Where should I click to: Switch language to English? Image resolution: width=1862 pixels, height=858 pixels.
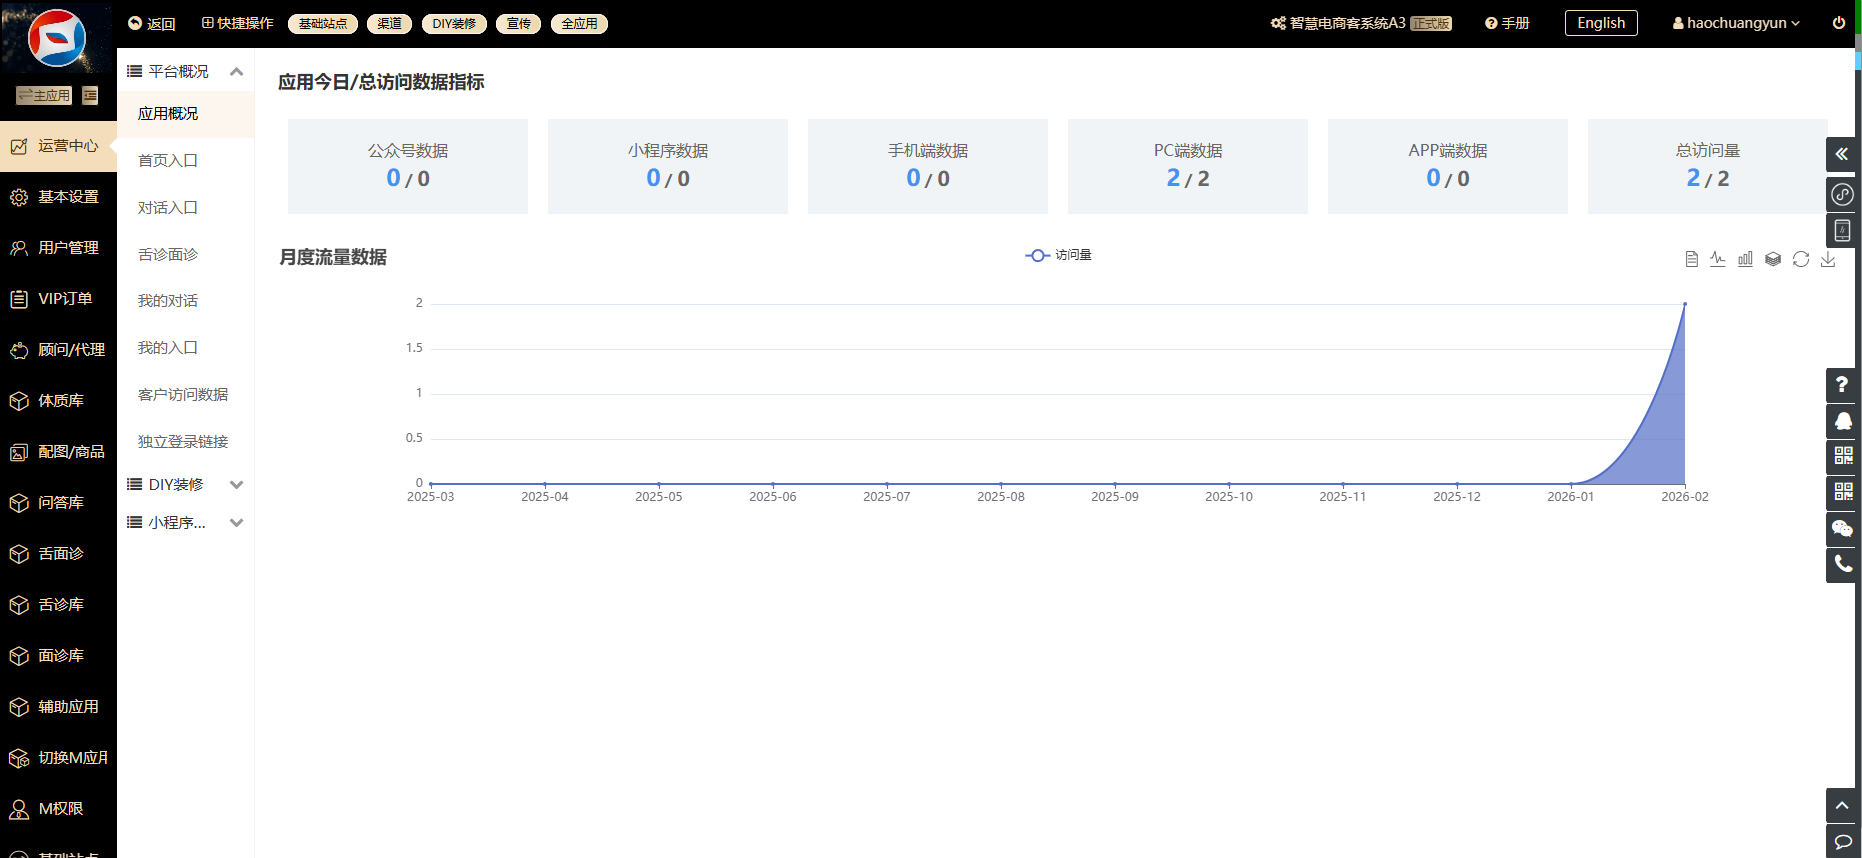pos(1600,23)
